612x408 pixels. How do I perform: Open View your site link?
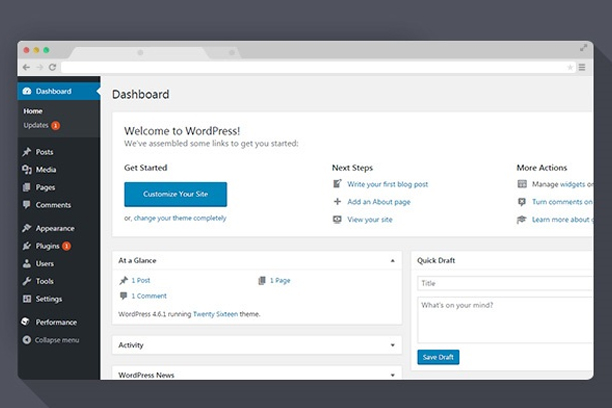tap(370, 219)
